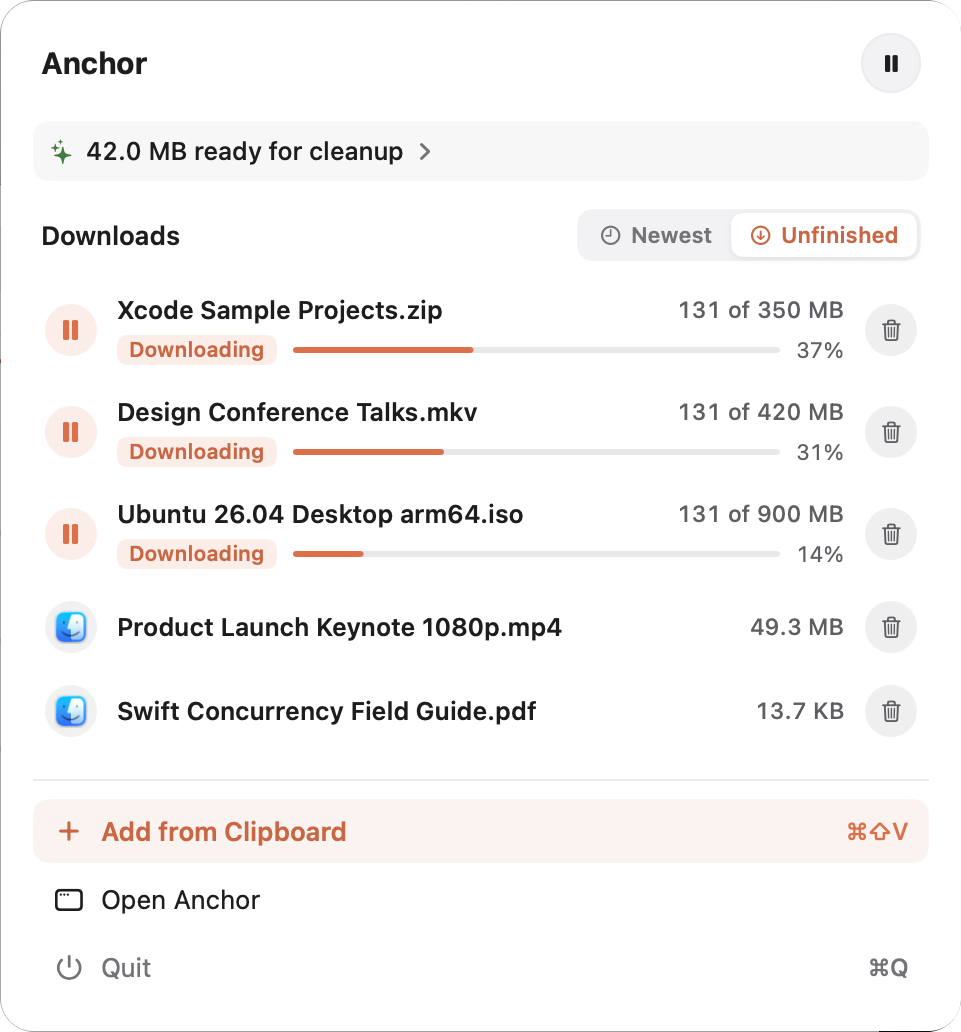
Task: Delete Design Conference Talks.mkv with trash icon
Action: [x=891, y=432]
